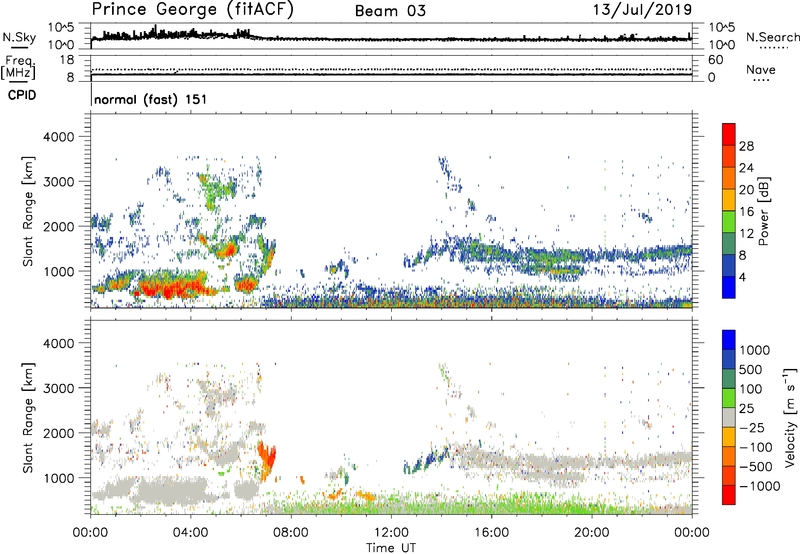Click the 'Beam 03' label
This screenshot has width=800, height=554.
click(x=390, y=11)
